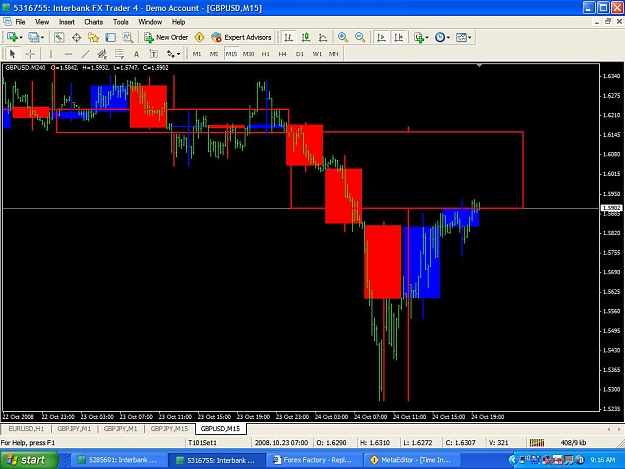Select the Fibonacci Retracement tool
This screenshot has width=625, height=469.
pyautogui.click(x=119, y=54)
